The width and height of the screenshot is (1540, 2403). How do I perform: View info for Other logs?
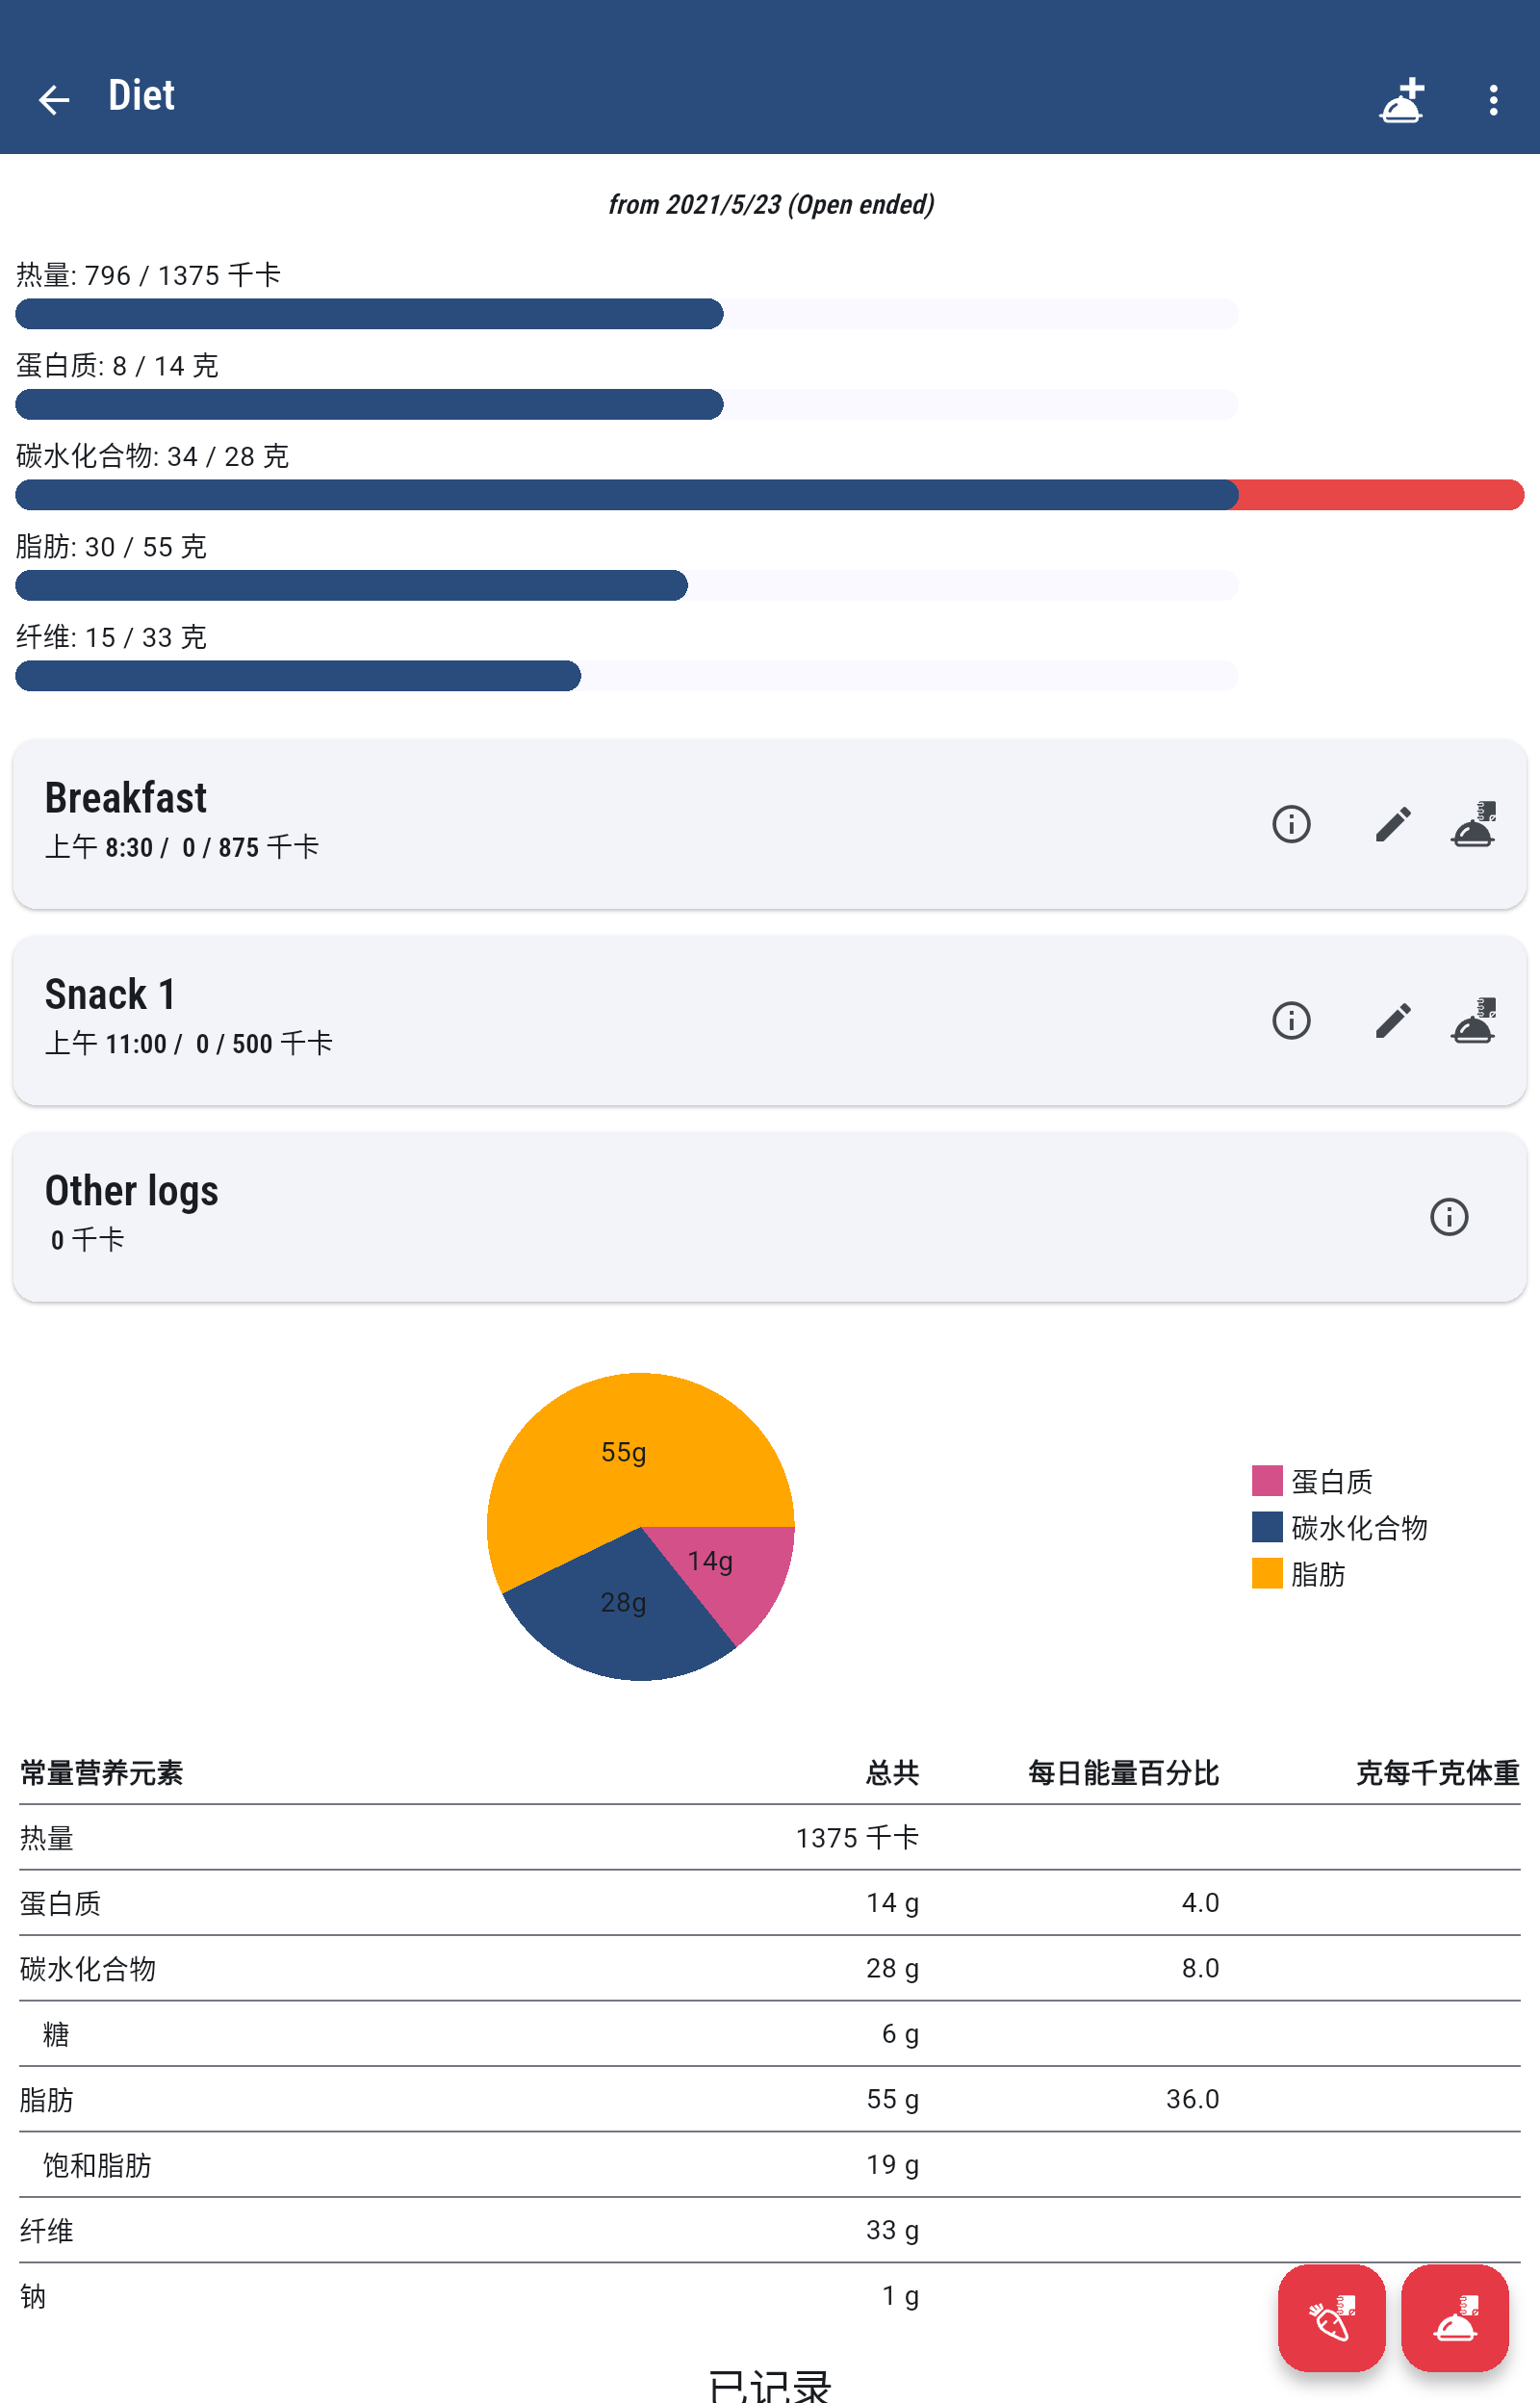1448,1216
